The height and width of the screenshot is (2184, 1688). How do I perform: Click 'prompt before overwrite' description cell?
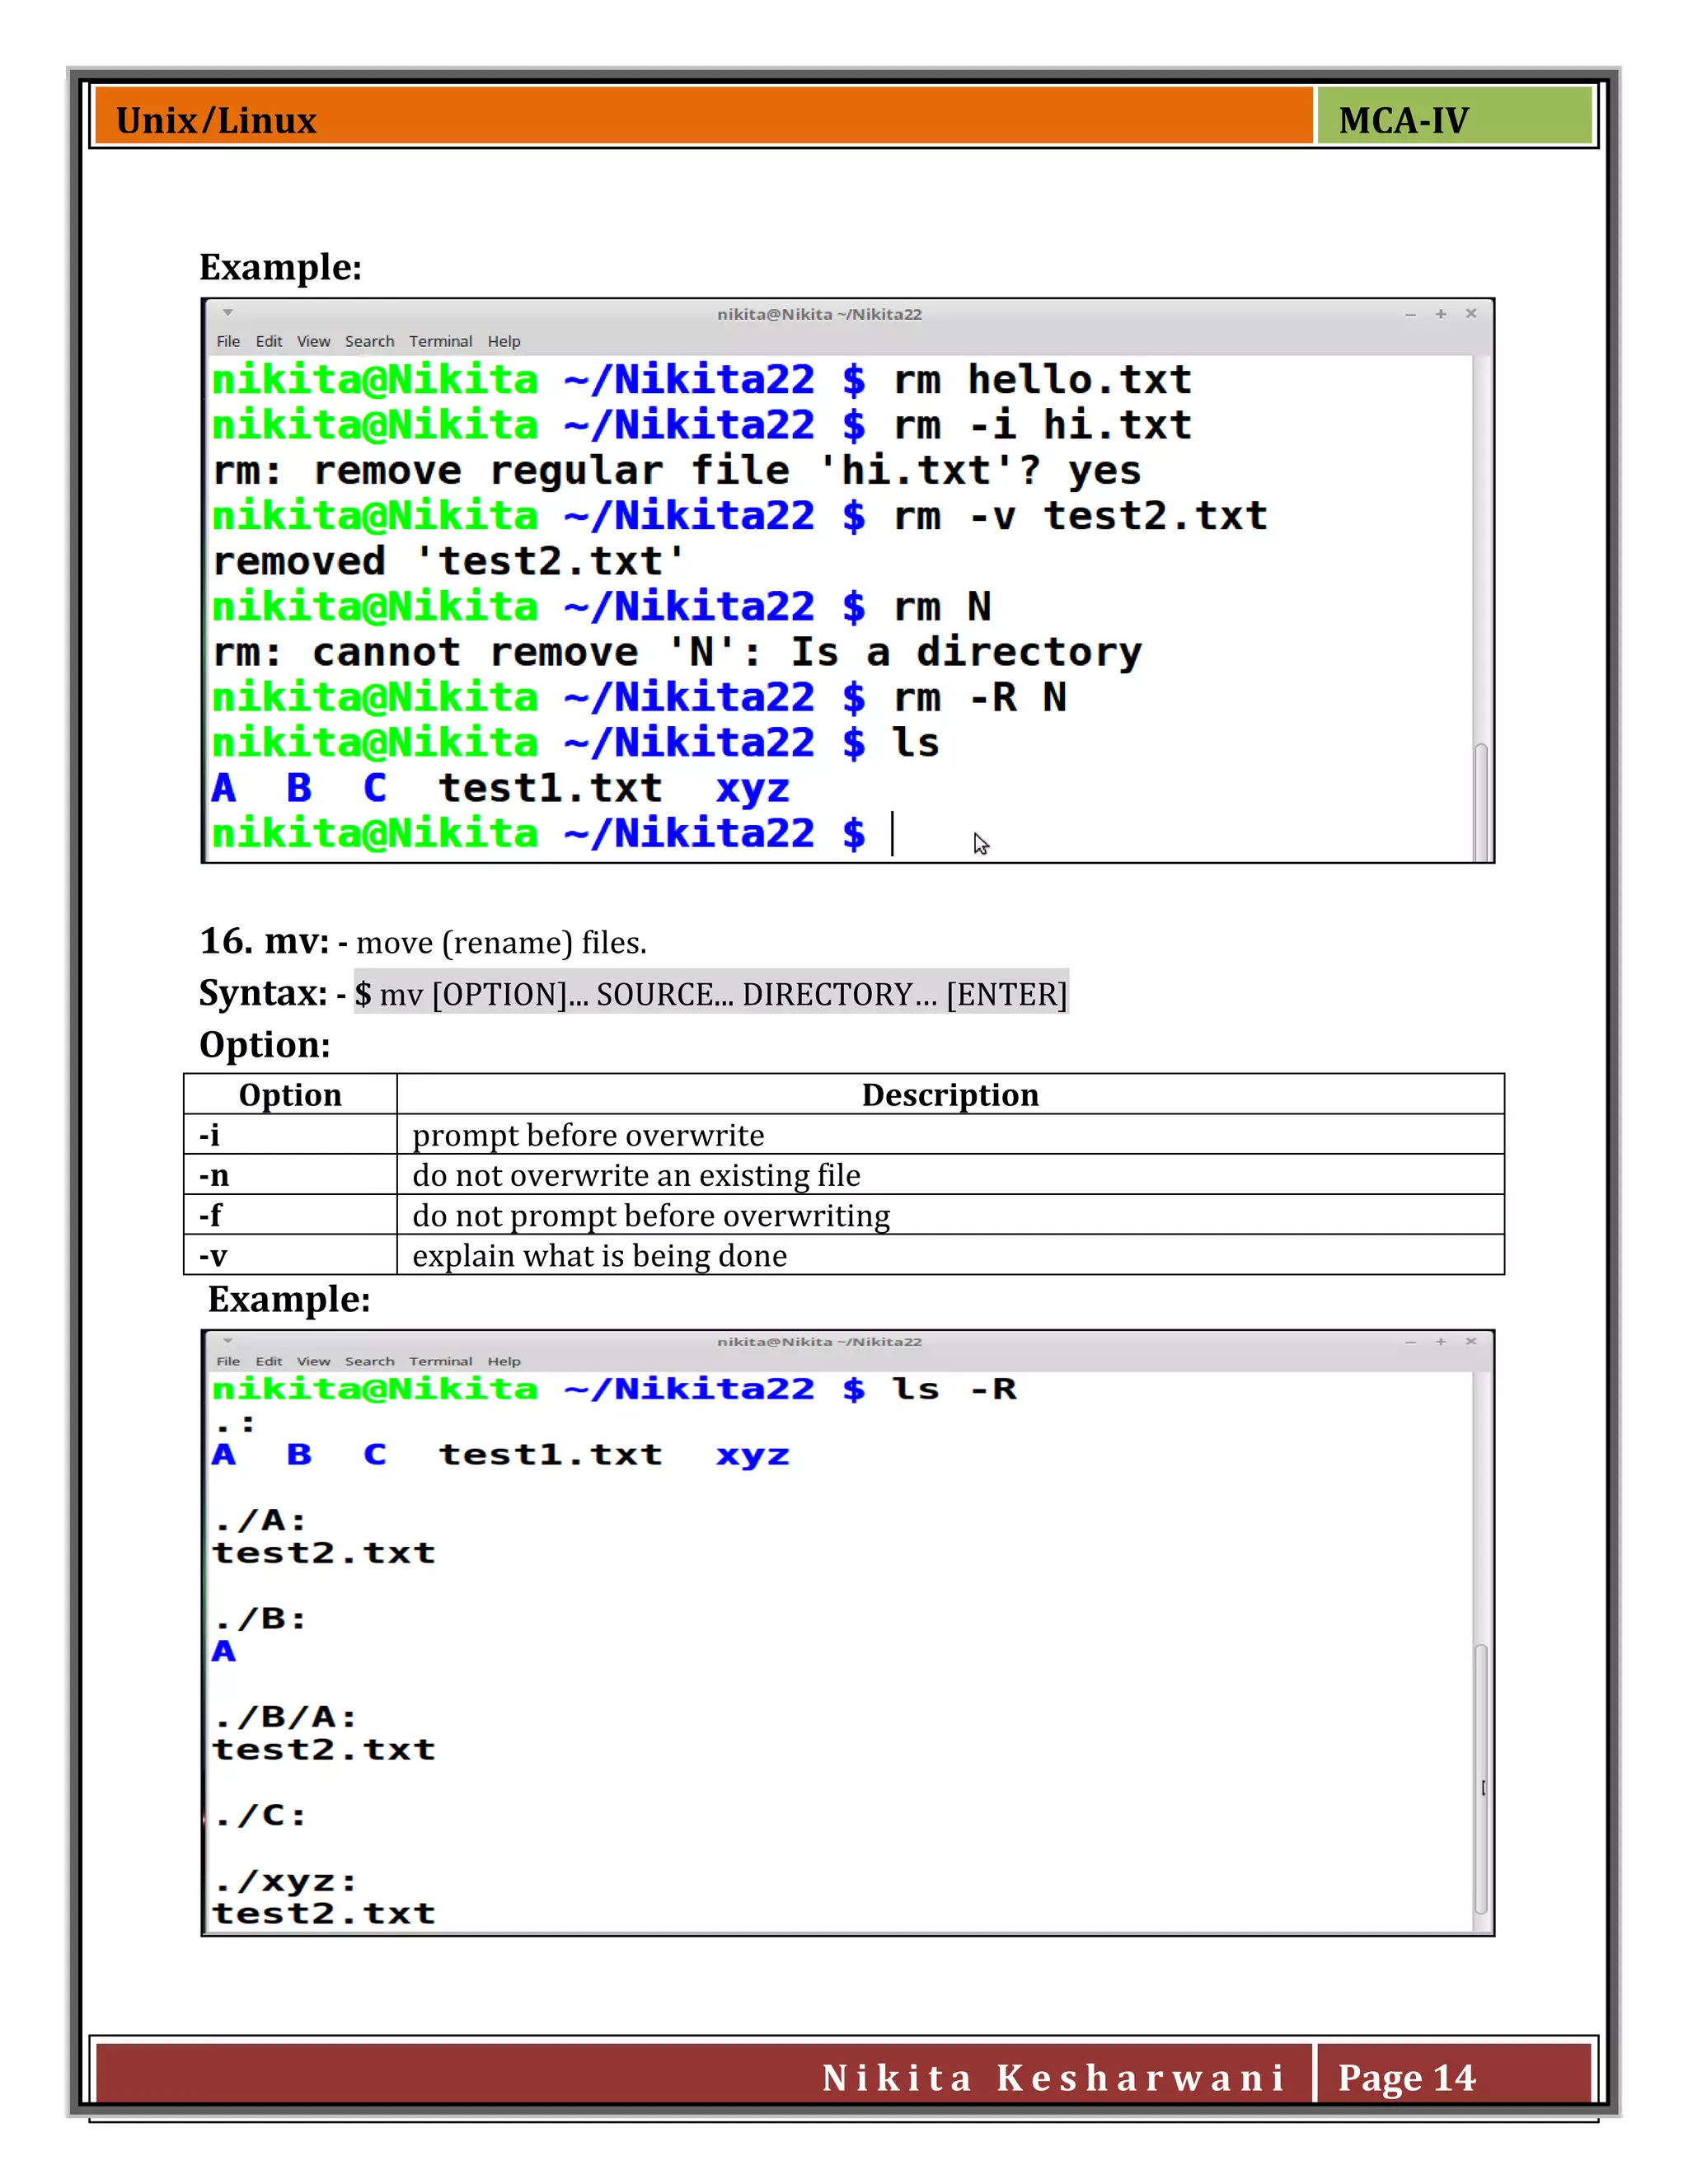coord(950,1135)
